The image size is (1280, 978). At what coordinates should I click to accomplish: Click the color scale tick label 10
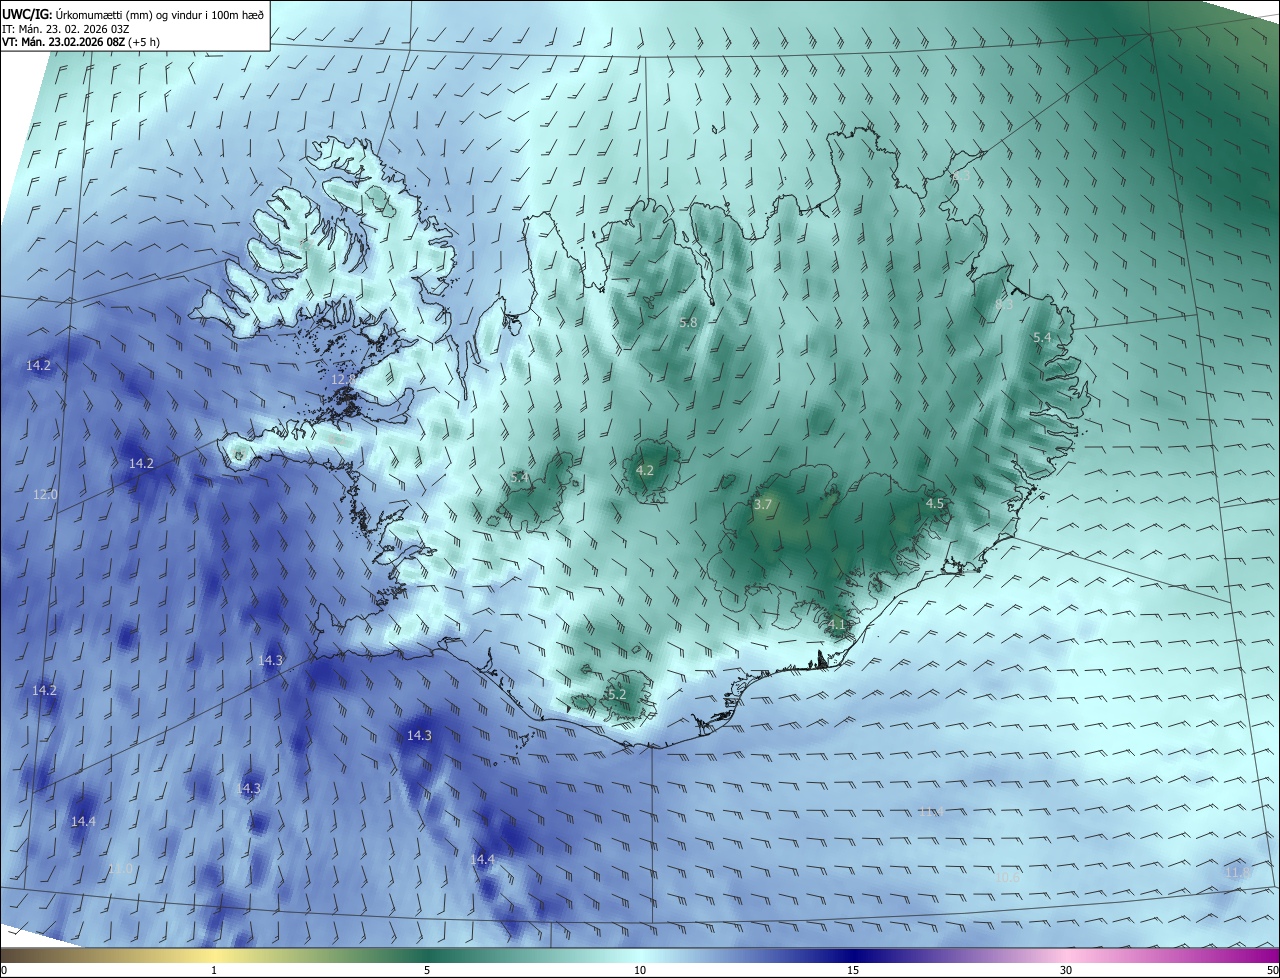click(640, 970)
